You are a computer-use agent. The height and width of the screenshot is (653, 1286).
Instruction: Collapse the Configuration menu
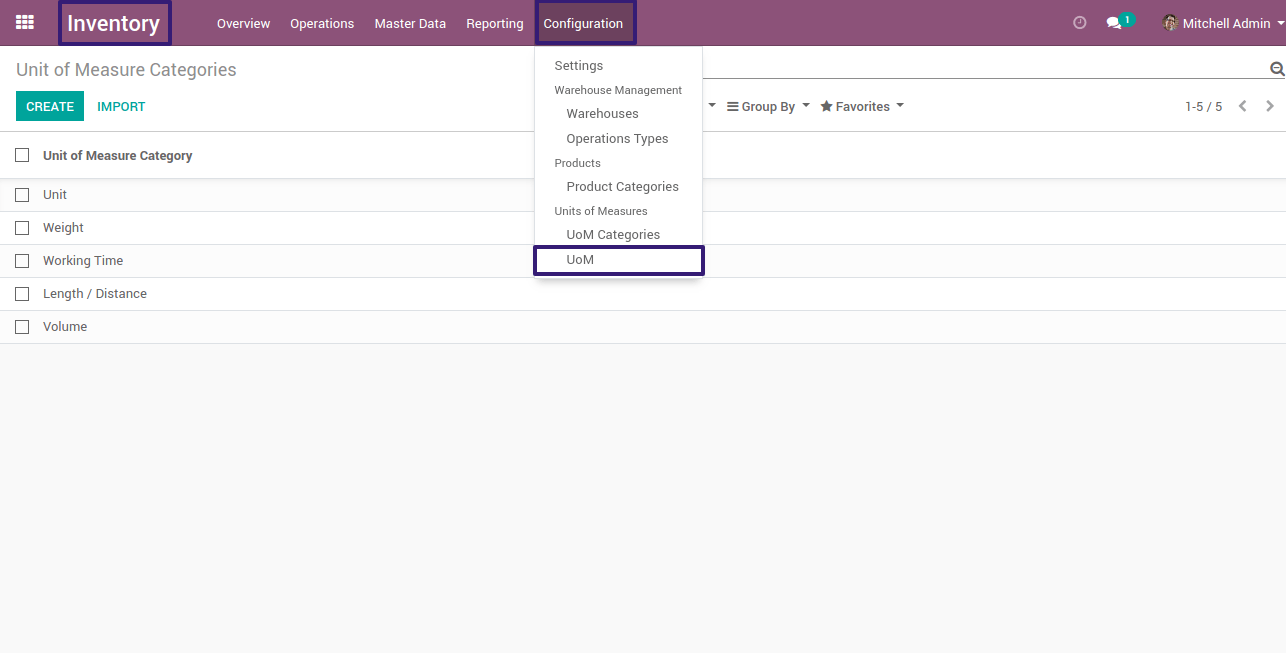coord(584,23)
